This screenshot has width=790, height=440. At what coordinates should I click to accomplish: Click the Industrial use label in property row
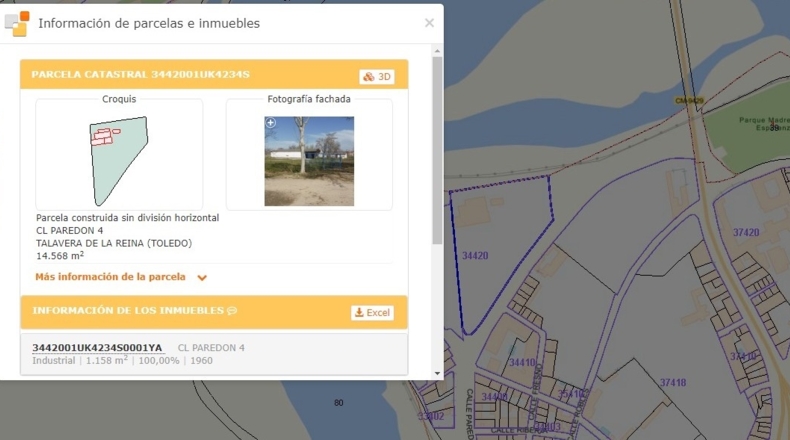click(53, 360)
